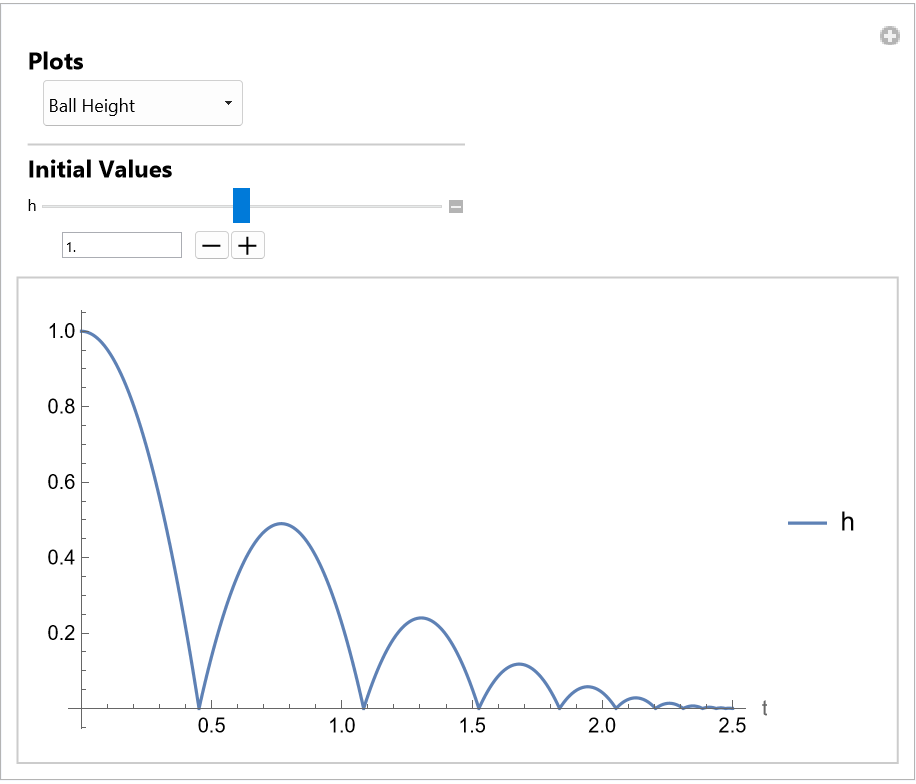
Task: Click the h label beside the slider
Action: 32,206
